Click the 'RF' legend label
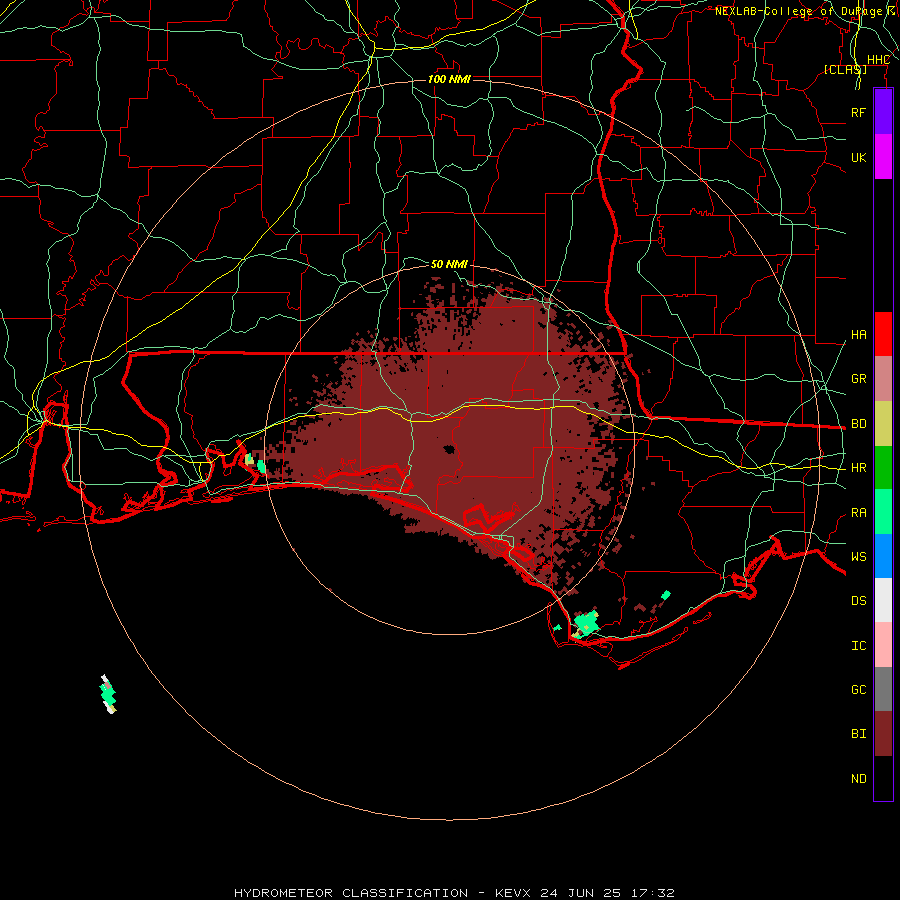 click(x=858, y=112)
